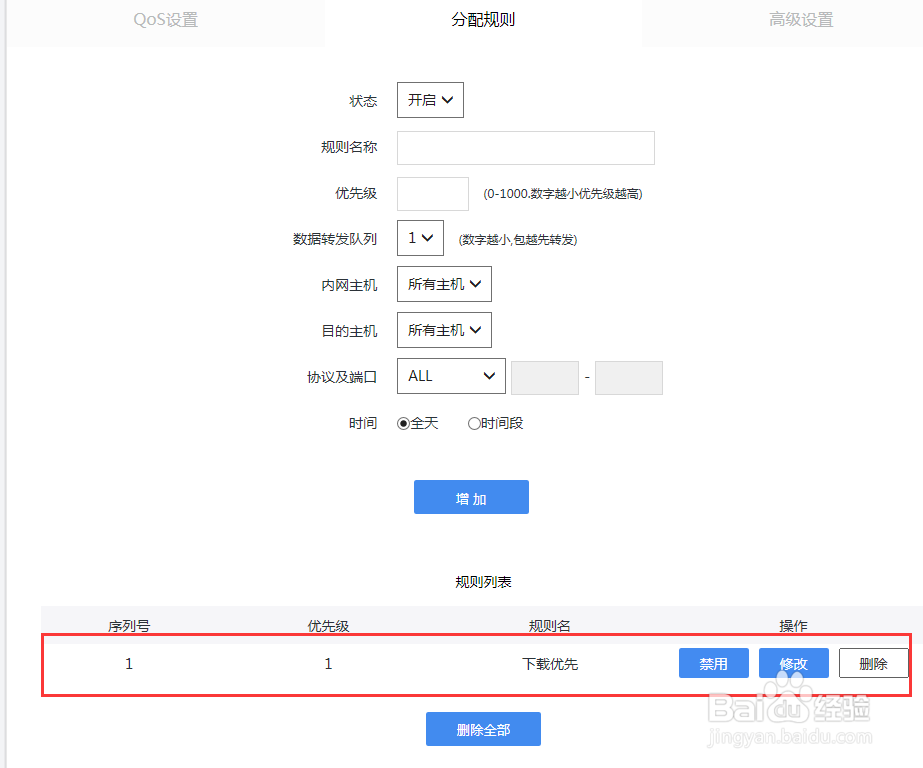Click the start port input field
This screenshot has height=768, width=923.
545,378
